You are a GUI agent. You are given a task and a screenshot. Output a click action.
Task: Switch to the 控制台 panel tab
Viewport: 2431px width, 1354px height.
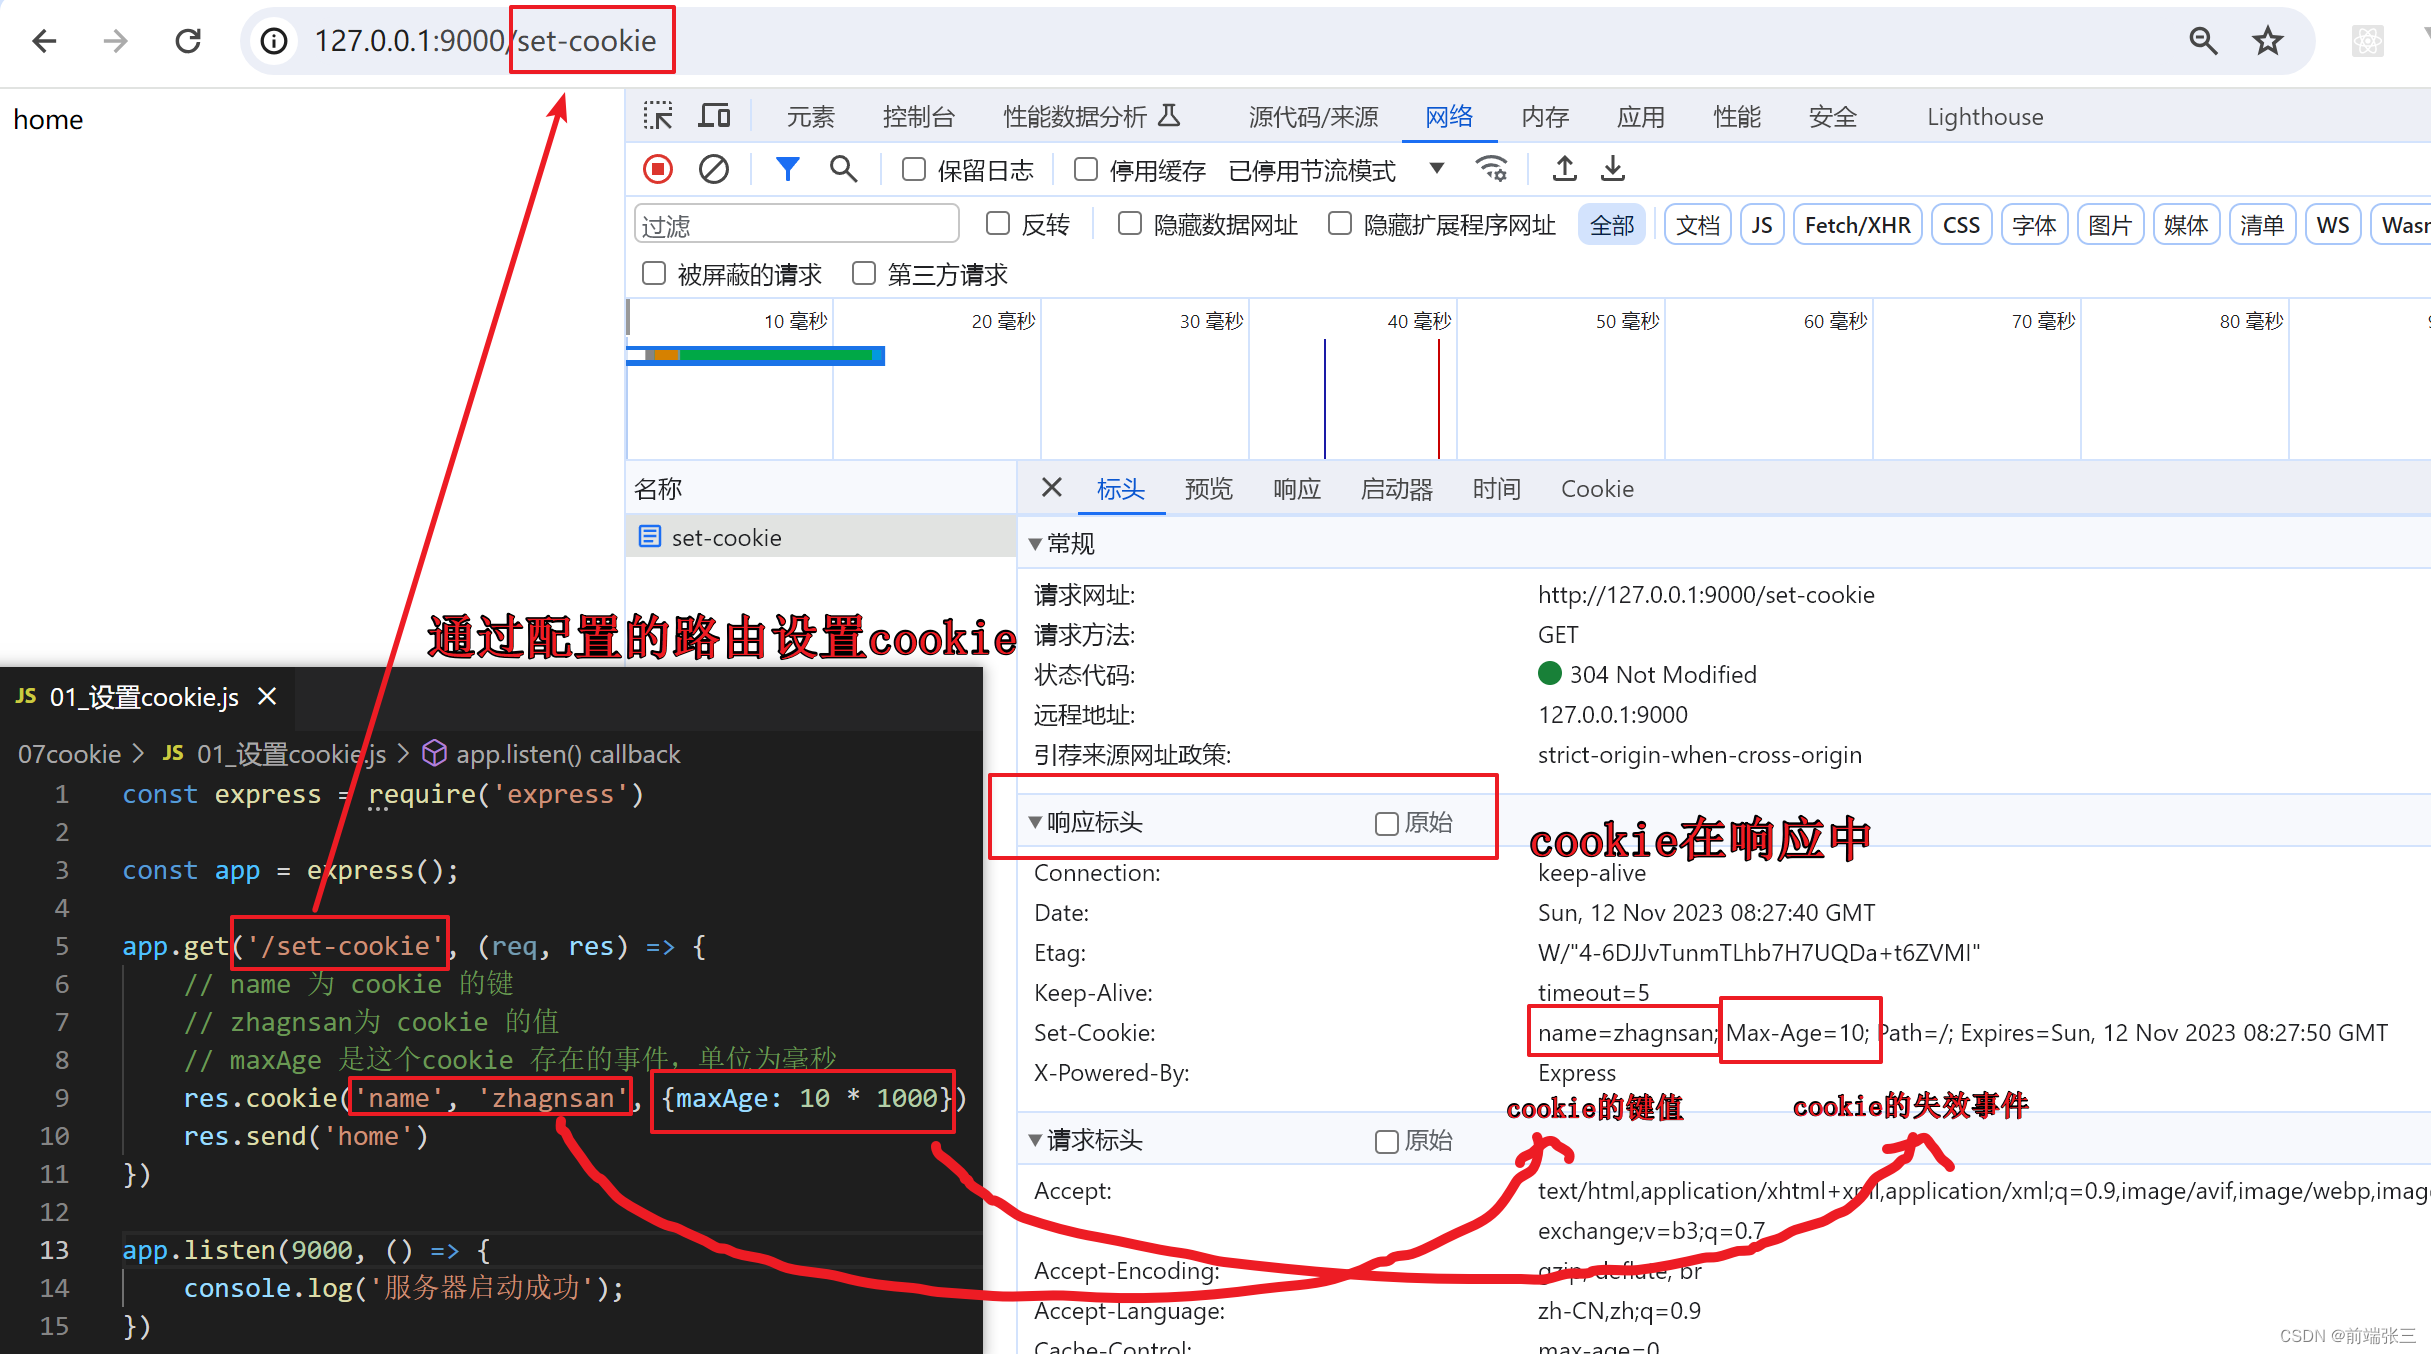919,117
